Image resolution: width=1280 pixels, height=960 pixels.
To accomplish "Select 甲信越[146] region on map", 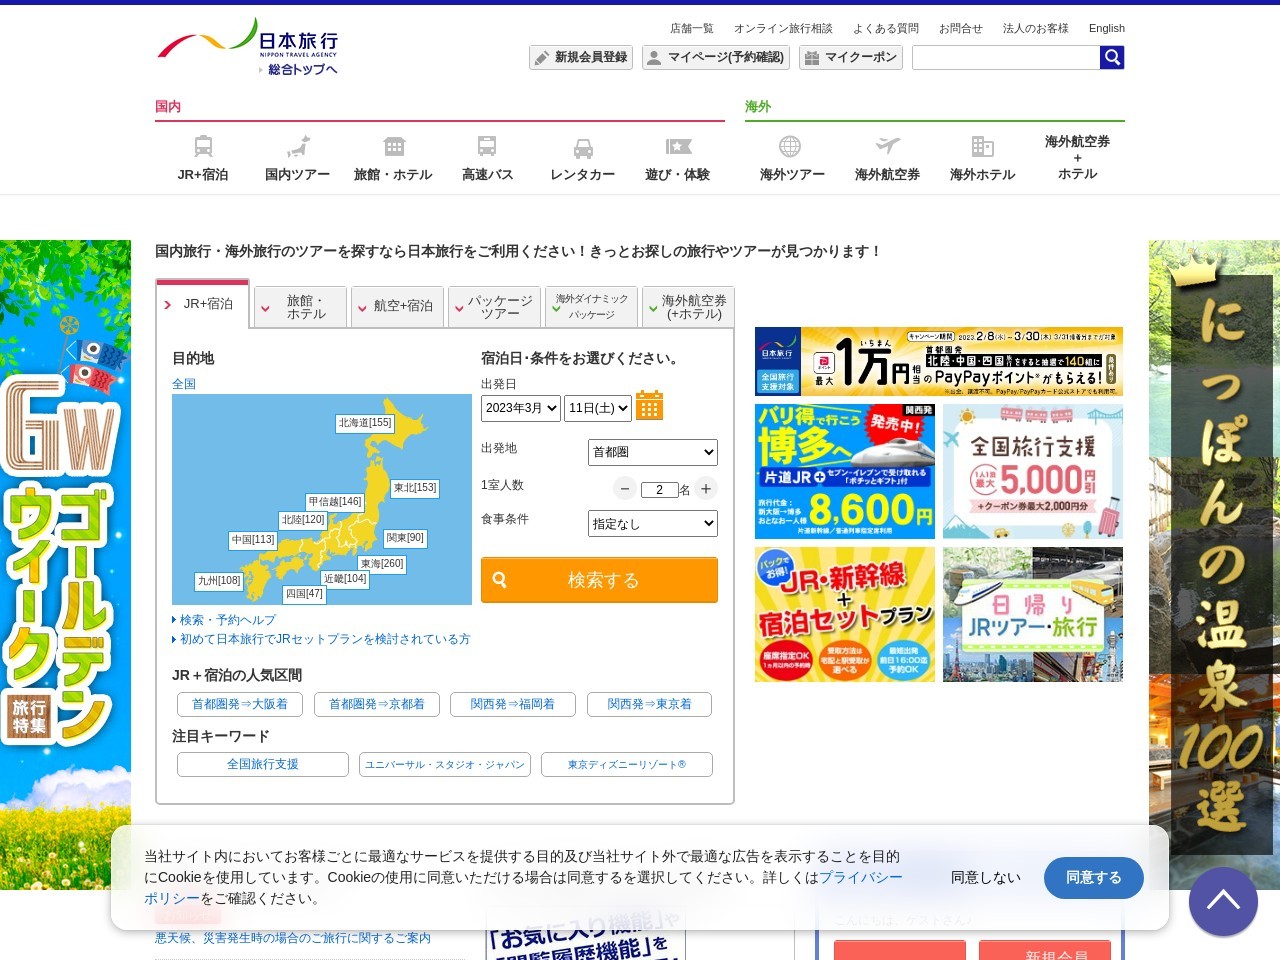I will pyautogui.click(x=335, y=502).
